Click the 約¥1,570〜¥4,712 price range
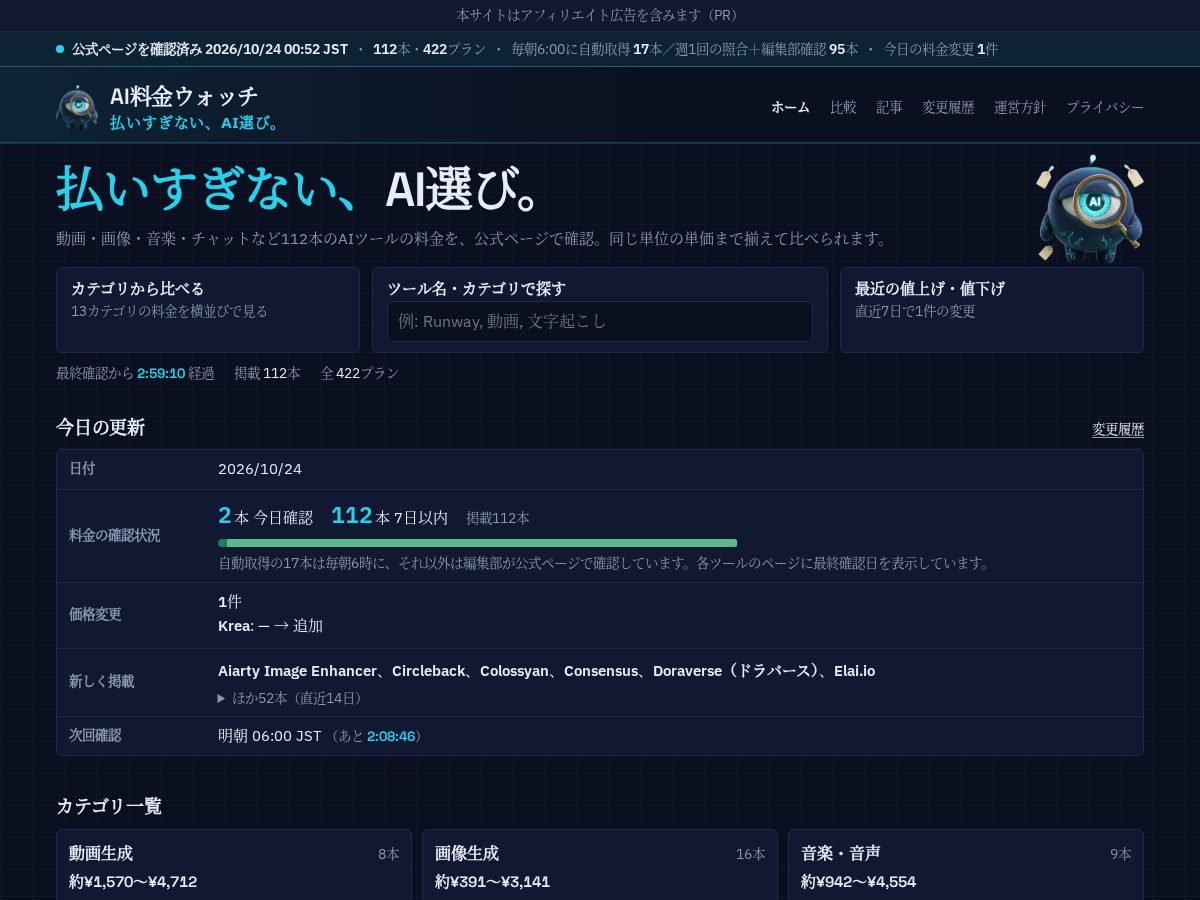The image size is (1200, 900). click(133, 882)
